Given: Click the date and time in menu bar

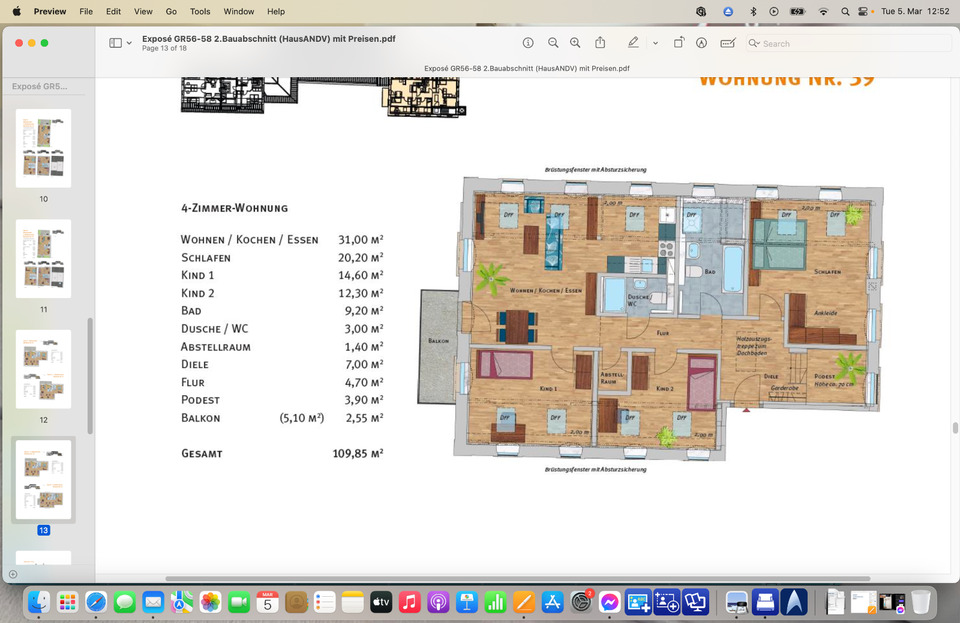Looking at the screenshot, I should click(x=915, y=11).
